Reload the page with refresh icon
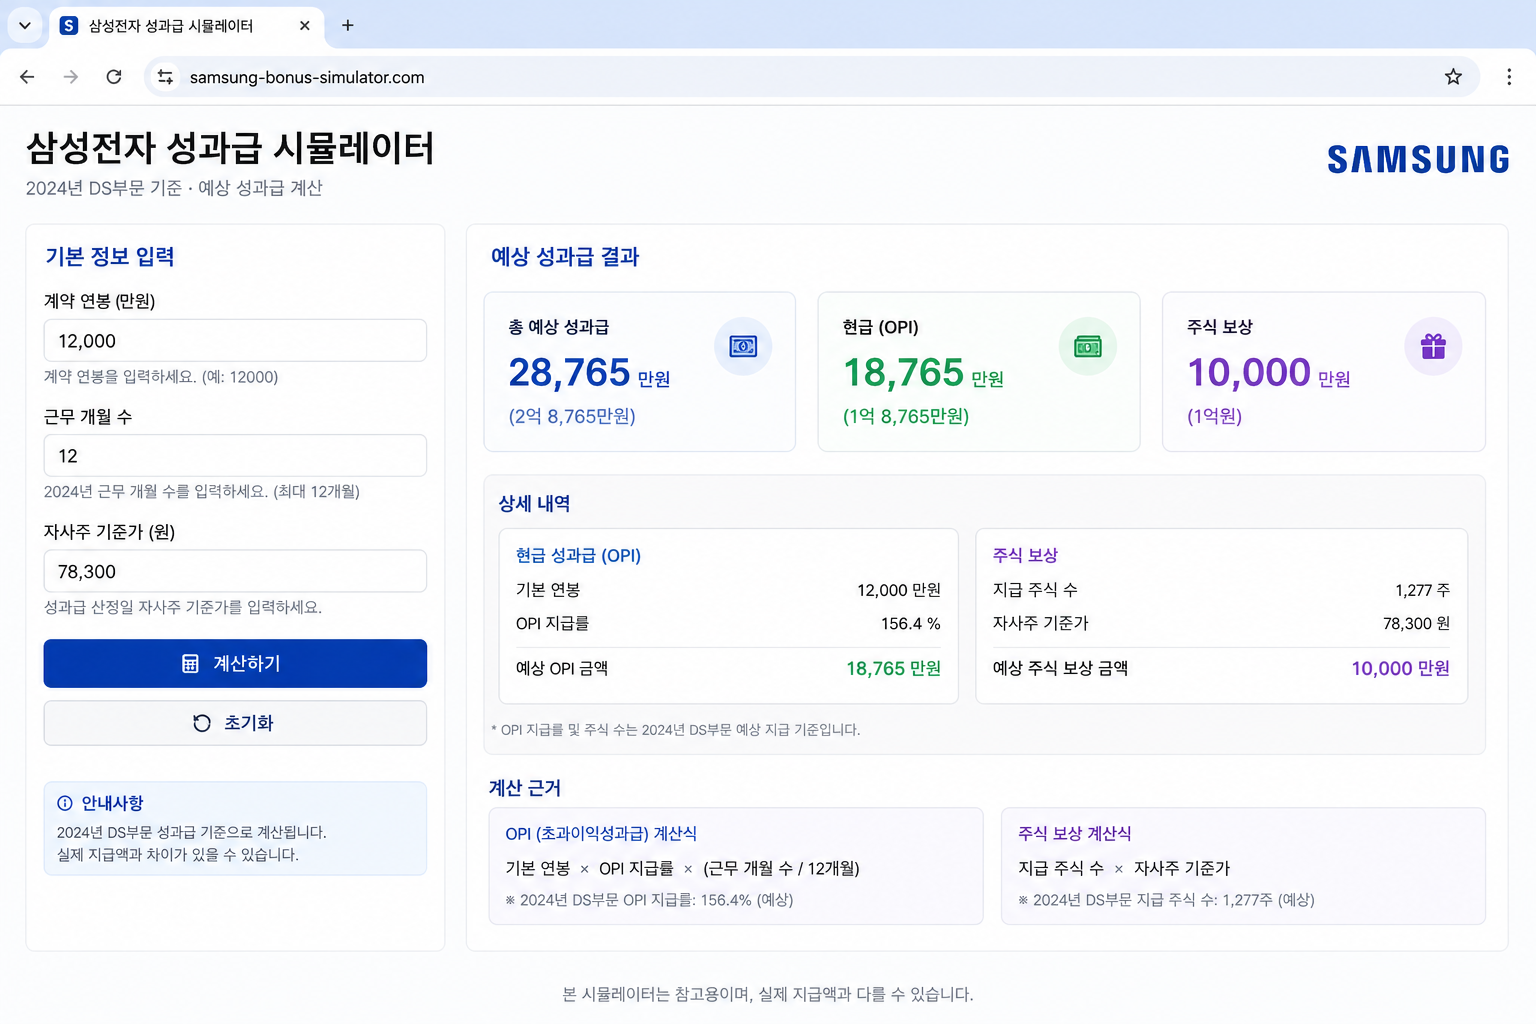 [x=114, y=77]
